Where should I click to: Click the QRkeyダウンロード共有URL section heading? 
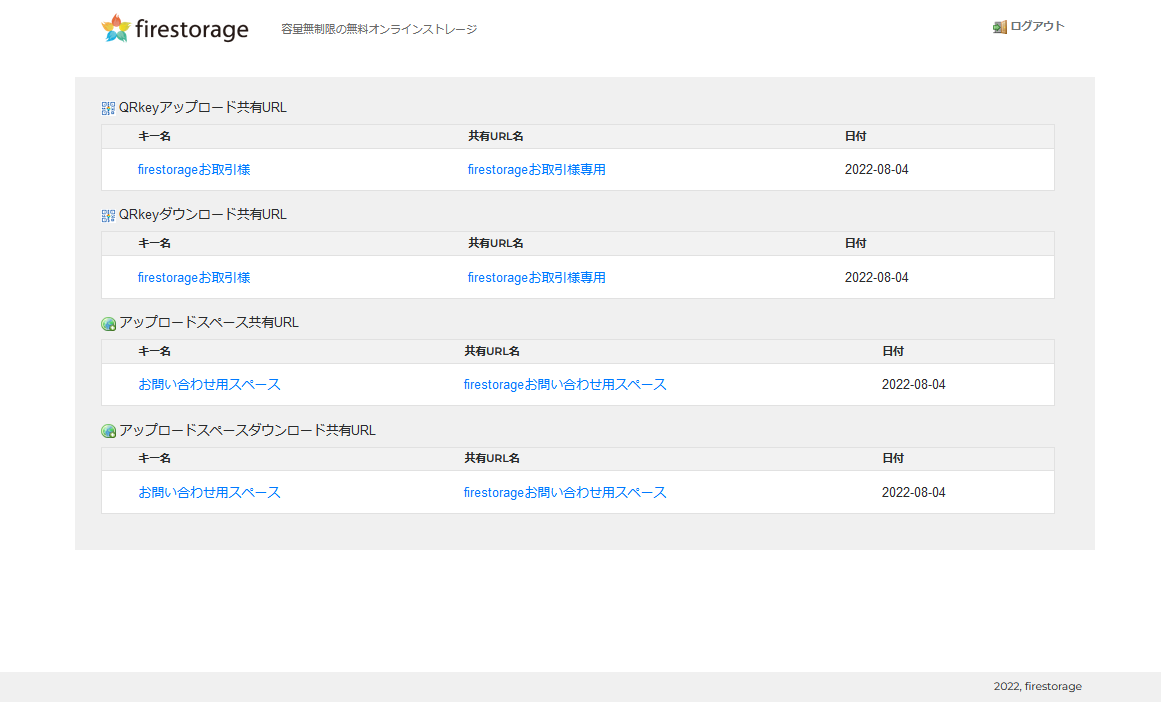[x=203, y=214]
